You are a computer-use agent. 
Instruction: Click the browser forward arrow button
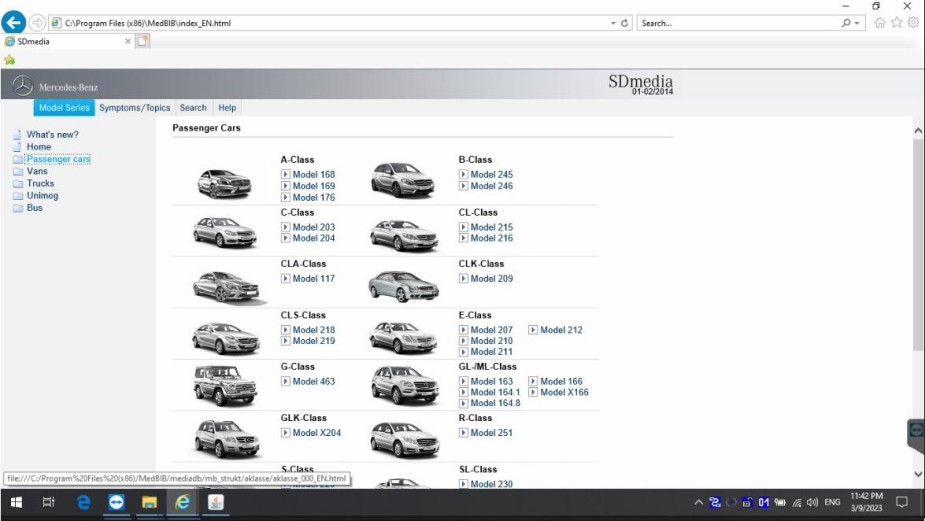(x=37, y=23)
